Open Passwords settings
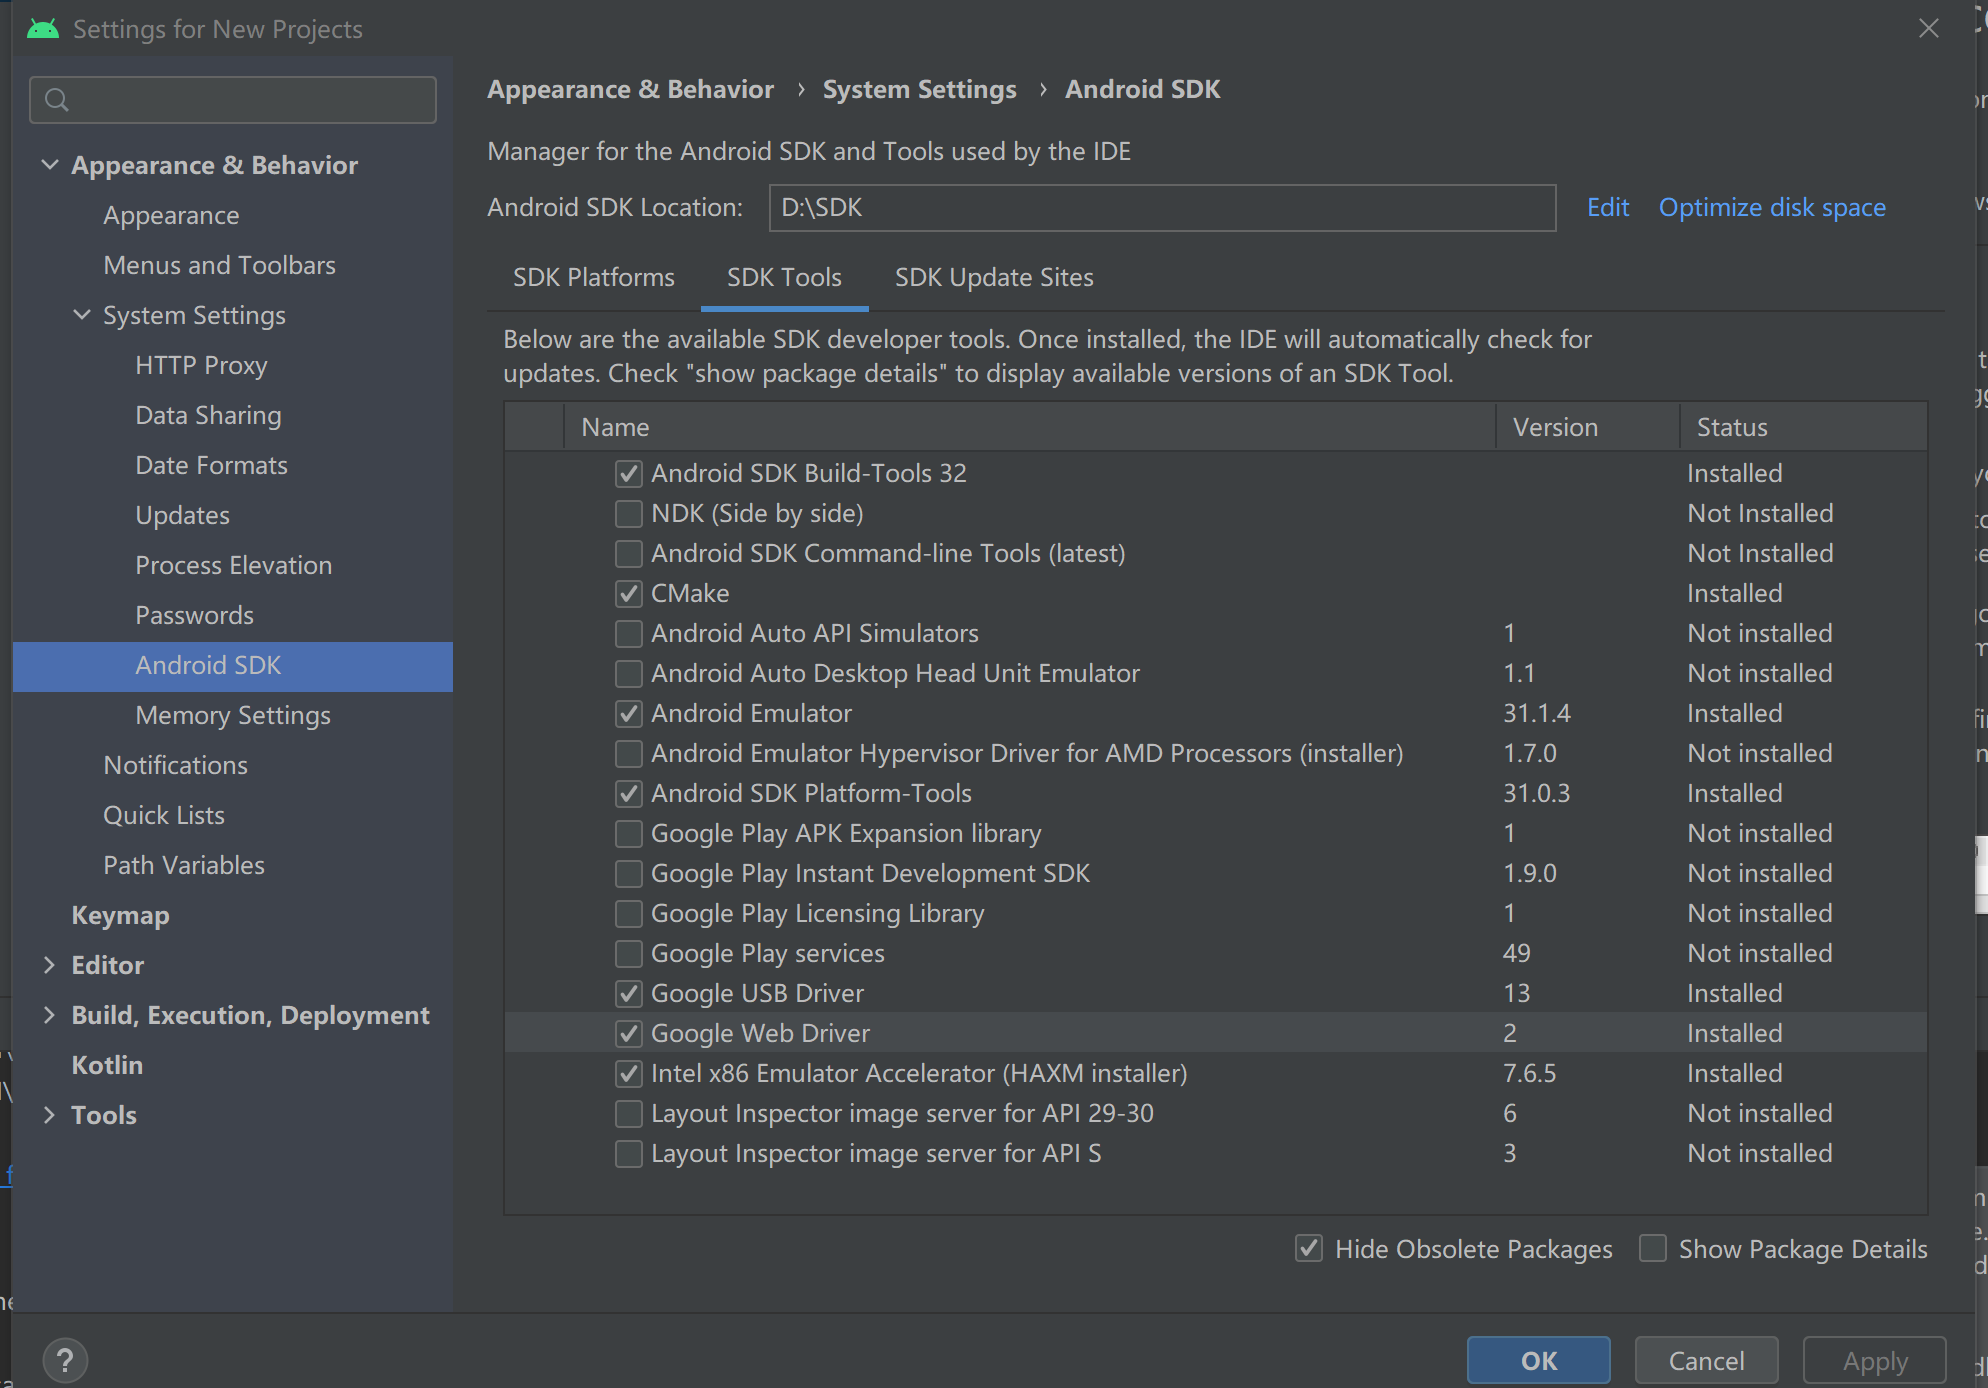 [x=194, y=615]
